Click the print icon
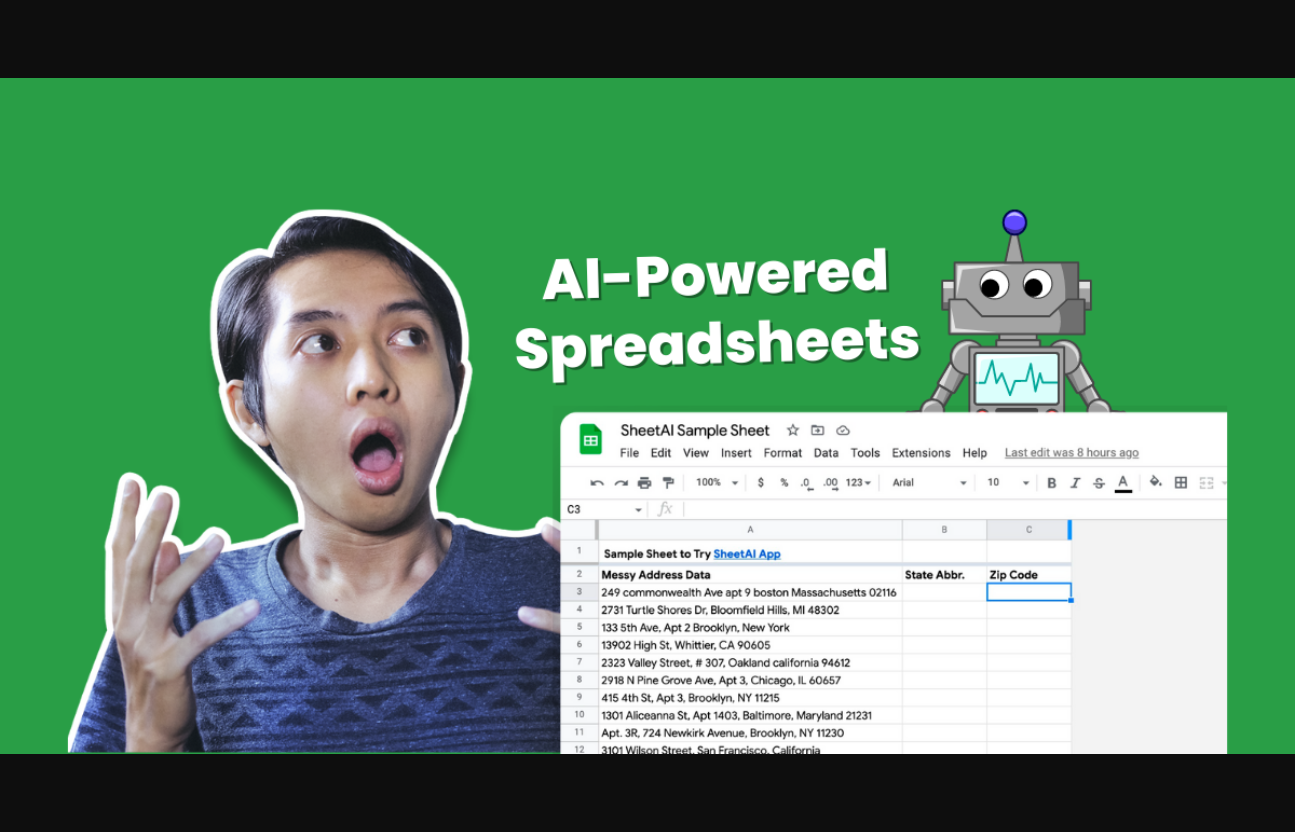This screenshot has height=832, width=1295. pyautogui.click(x=645, y=483)
